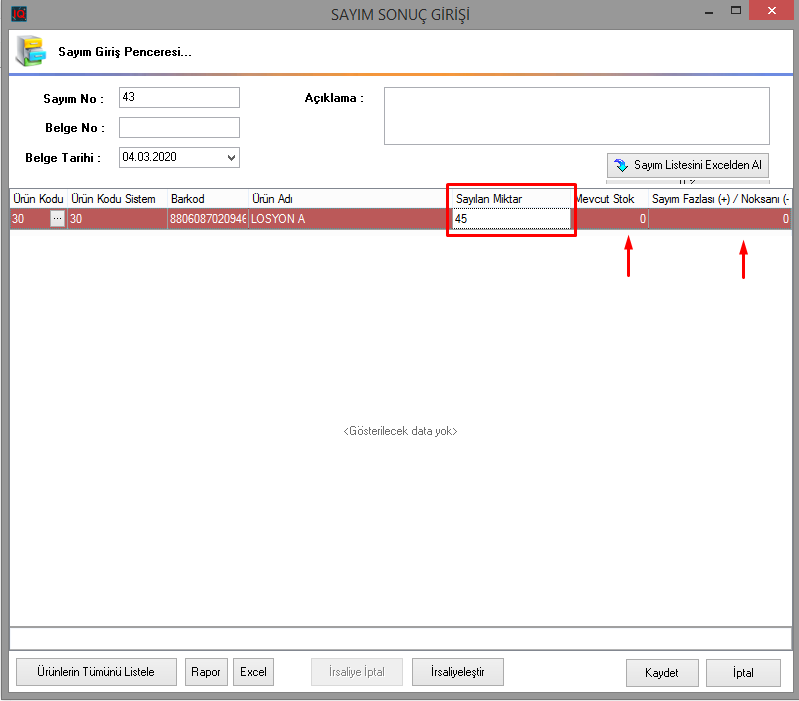799x701 pixels.
Task: Open the Rapor report button
Action: [207, 672]
